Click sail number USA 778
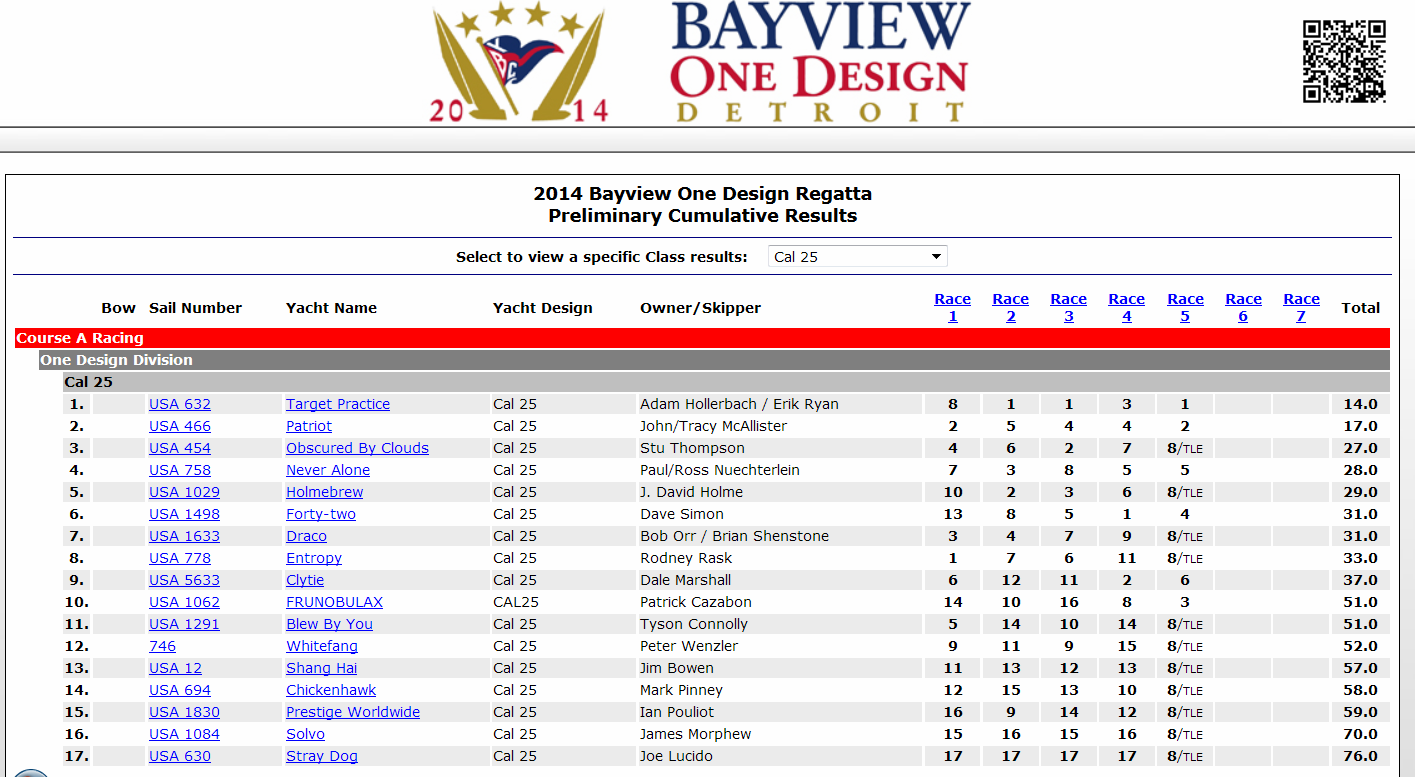This screenshot has height=777, width=1415. click(x=180, y=558)
